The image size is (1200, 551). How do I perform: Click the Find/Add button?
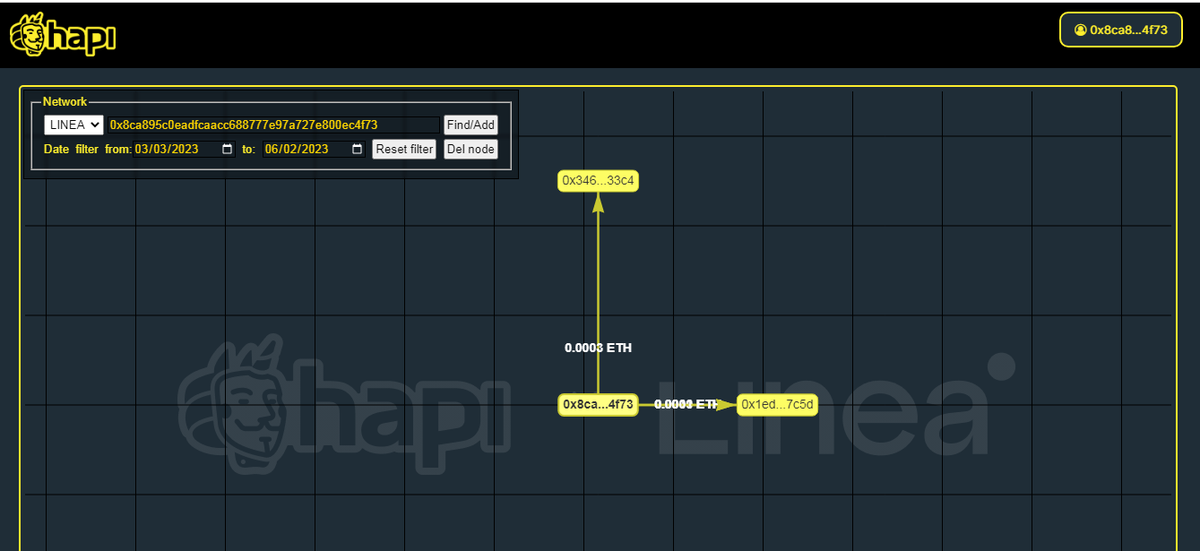tap(471, 125)
